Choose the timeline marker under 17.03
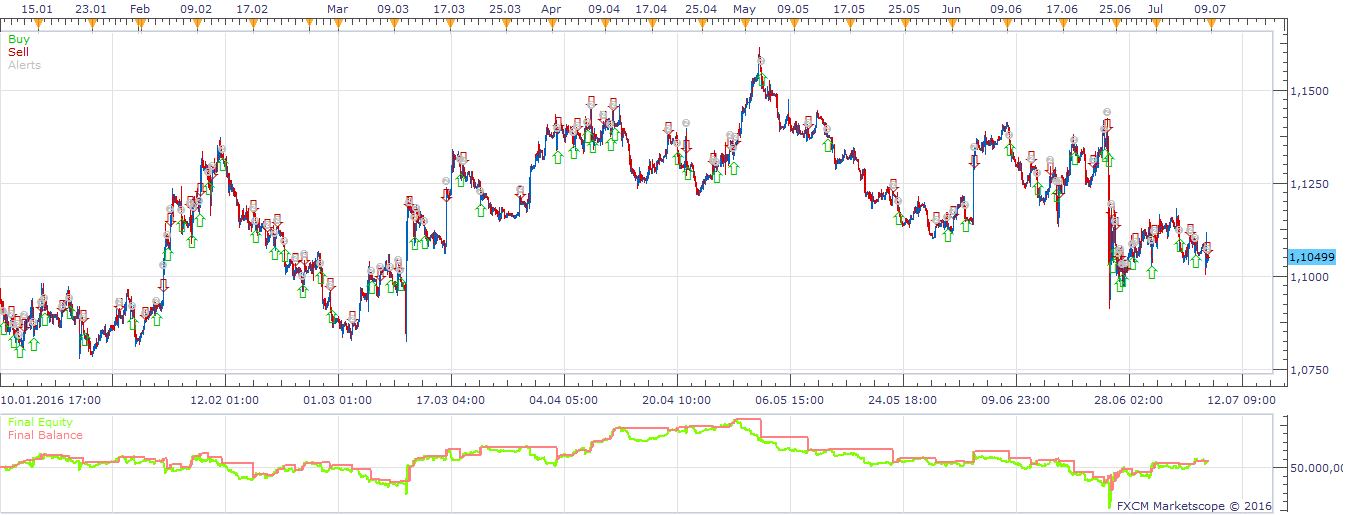This screenshot has height=515, width=1345. (449, 23)
